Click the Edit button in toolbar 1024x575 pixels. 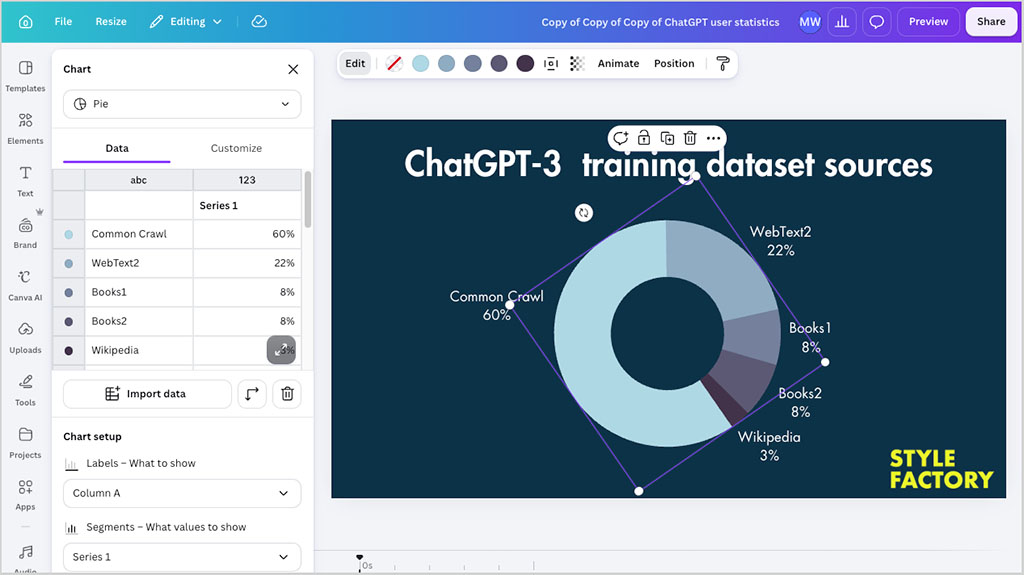[x=355, y=63]
